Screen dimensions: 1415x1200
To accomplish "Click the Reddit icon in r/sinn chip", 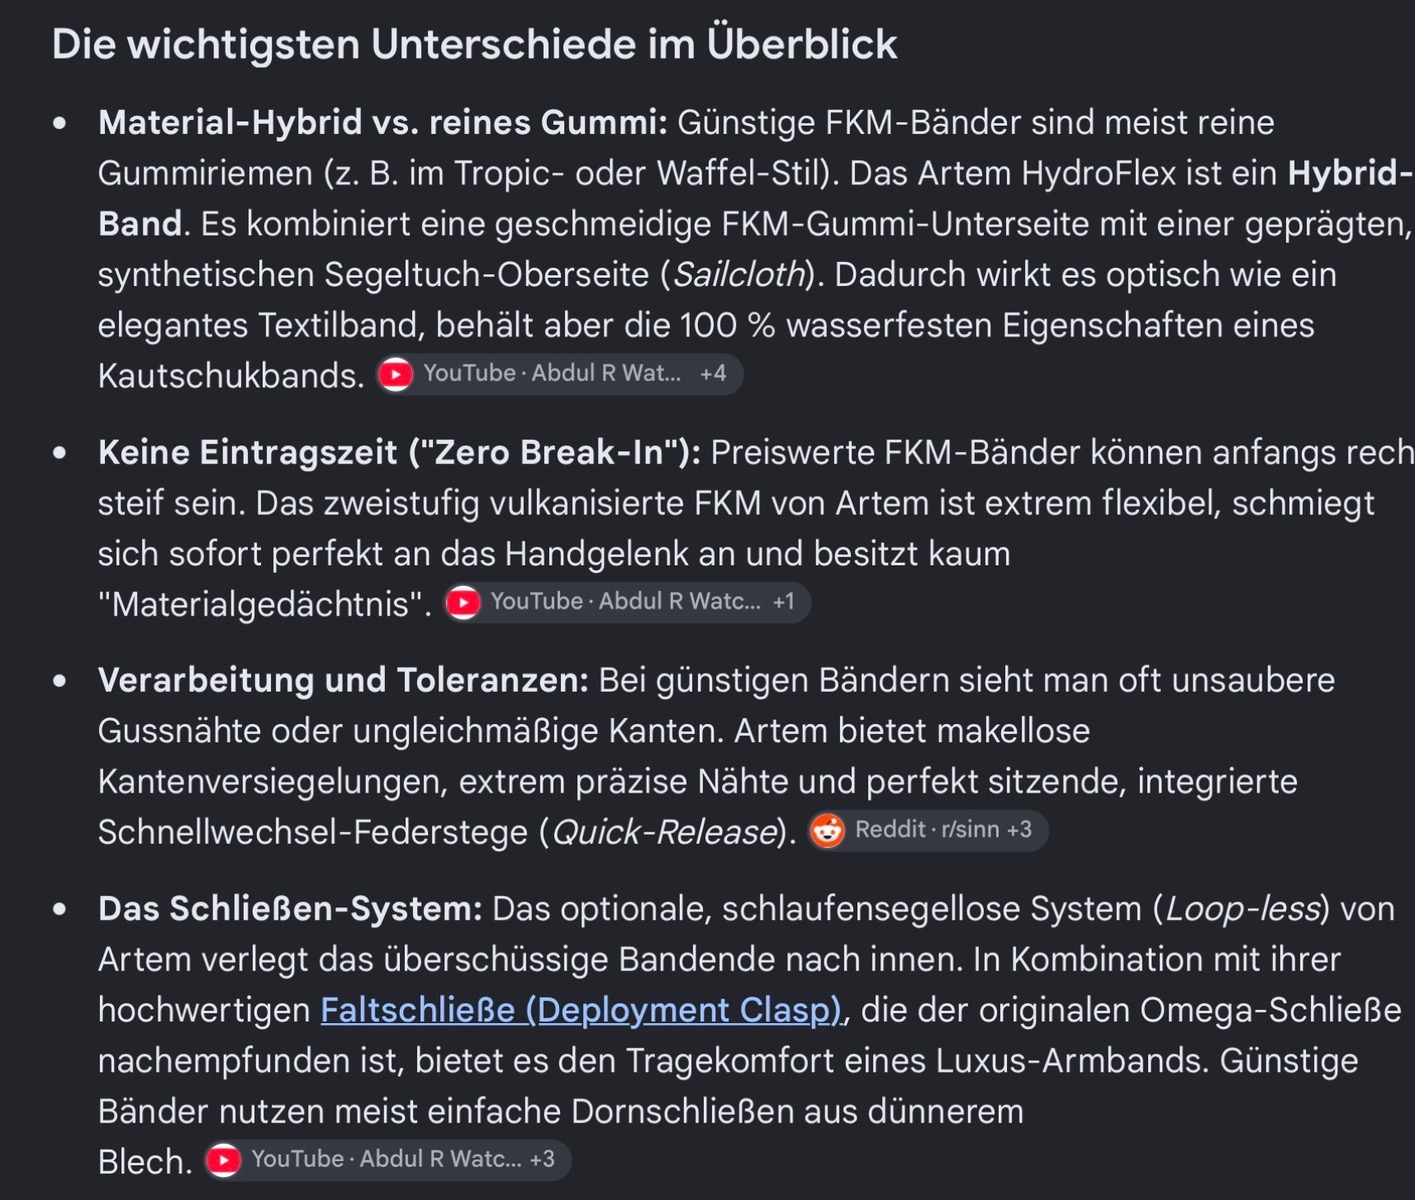I will [827, 830].
